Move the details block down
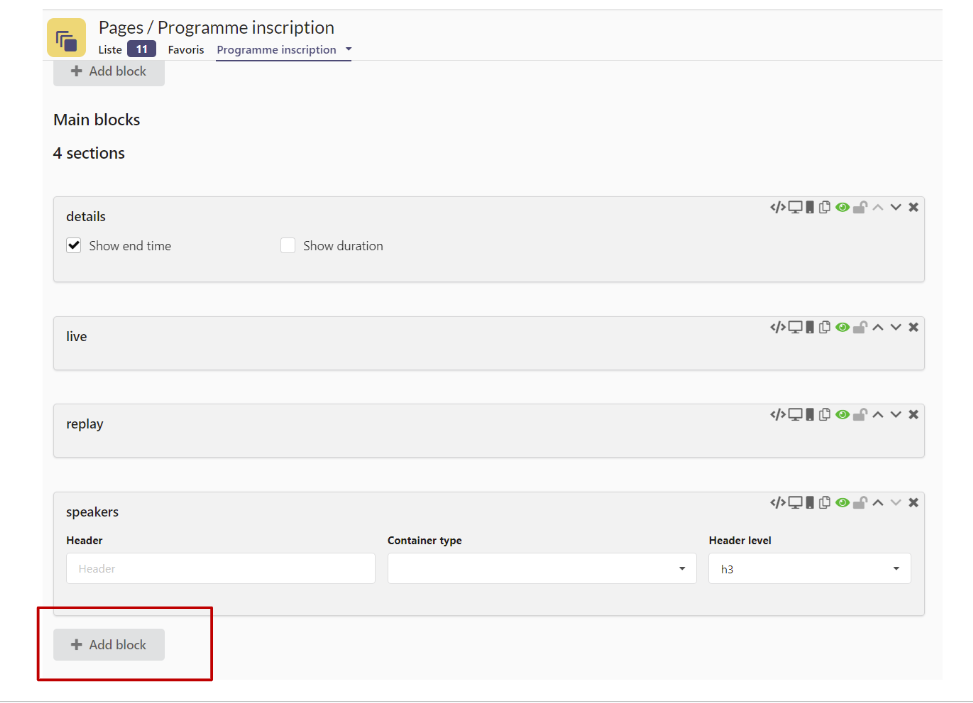The image size is (973, 703). pyautogui.click(x=896, y=207)
